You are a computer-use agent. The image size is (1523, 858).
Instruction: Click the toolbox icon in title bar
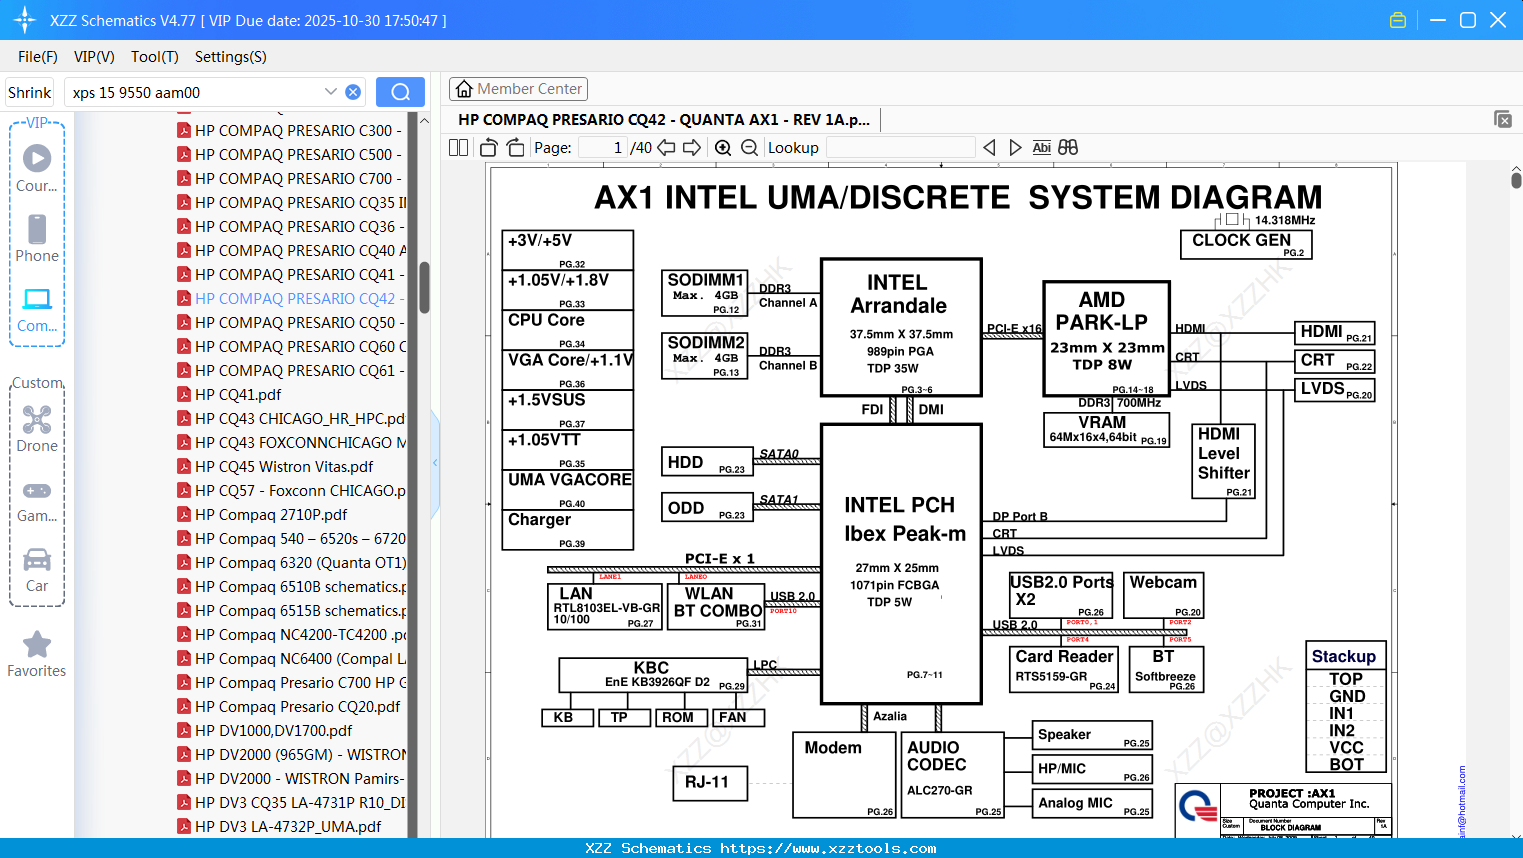(1398, 20)
